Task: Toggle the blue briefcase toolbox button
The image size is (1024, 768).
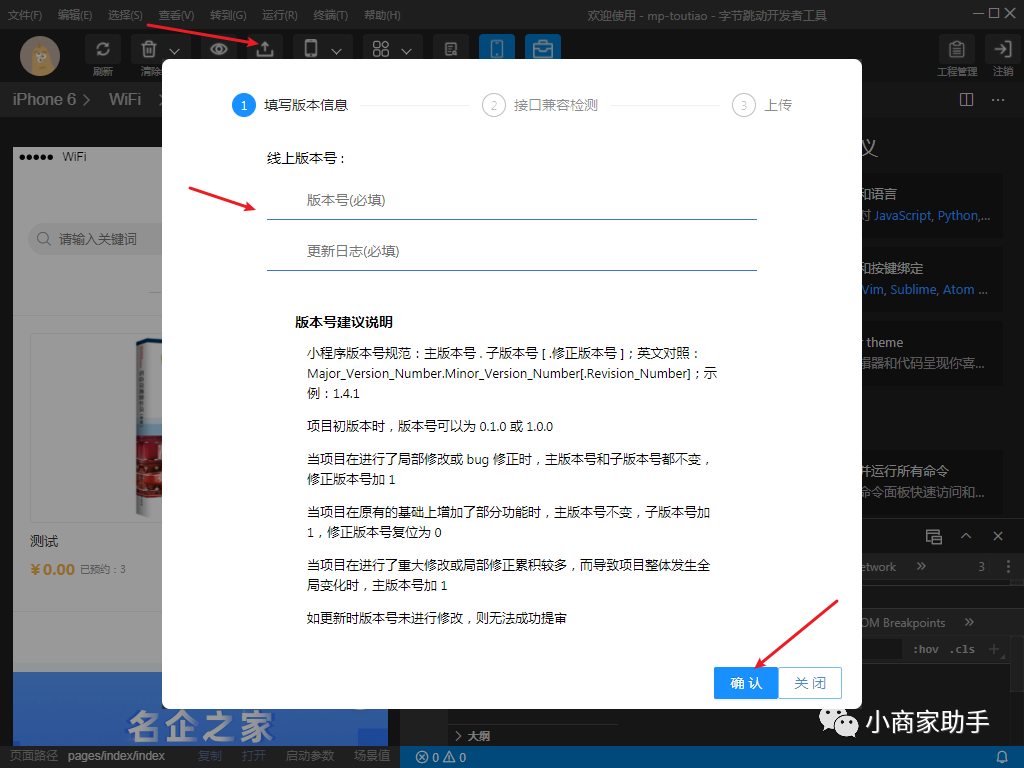Action: click(543, 48)
